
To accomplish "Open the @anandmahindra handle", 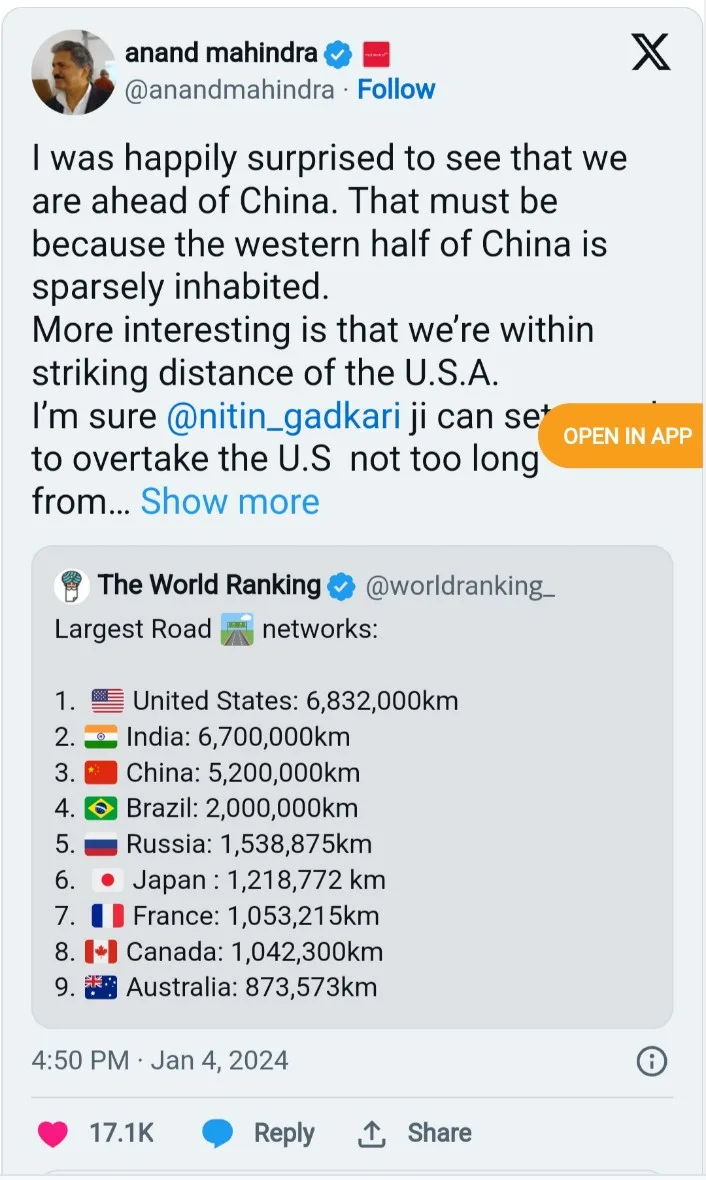I will tap(230, 89).
